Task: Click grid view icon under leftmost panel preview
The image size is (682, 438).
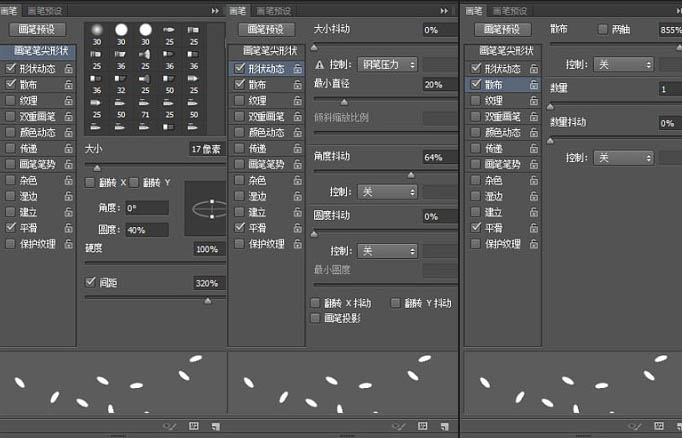Action: tap(194, 426)
